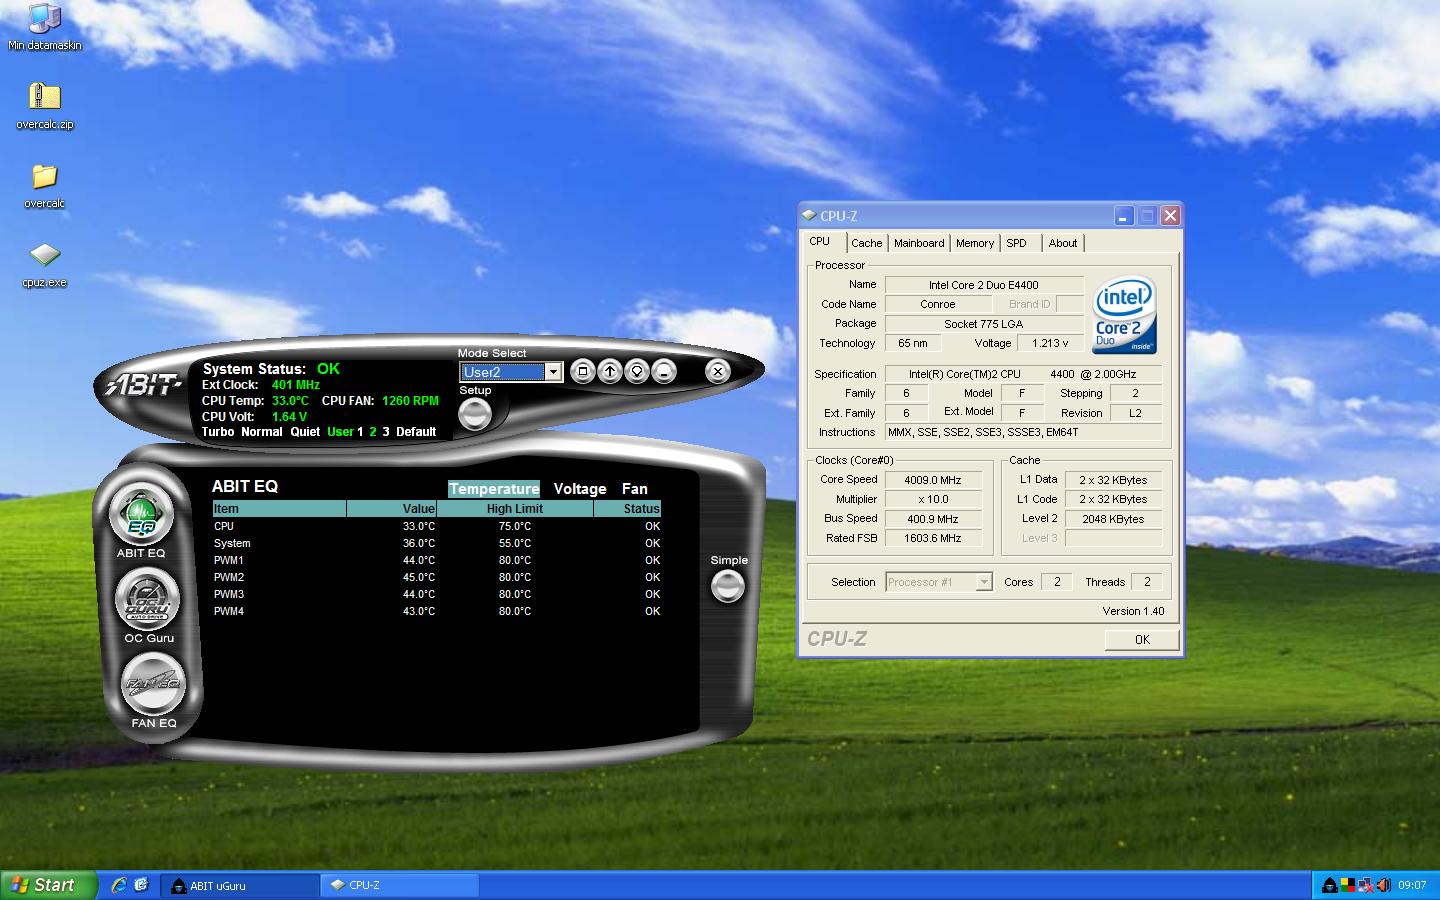1440x900 pixels.
Task: Click the up-arrow icon in uGuru
Action: pos(609,371)
